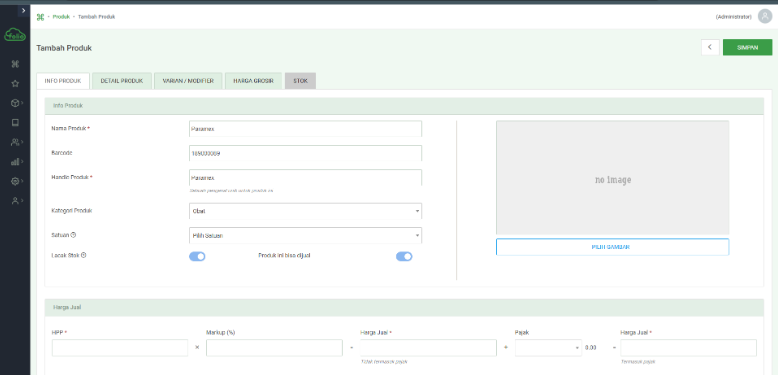Click the Harga Jual termasuk pajak field
This screenshot has height=375, width=778.
(x=689, y=348)
